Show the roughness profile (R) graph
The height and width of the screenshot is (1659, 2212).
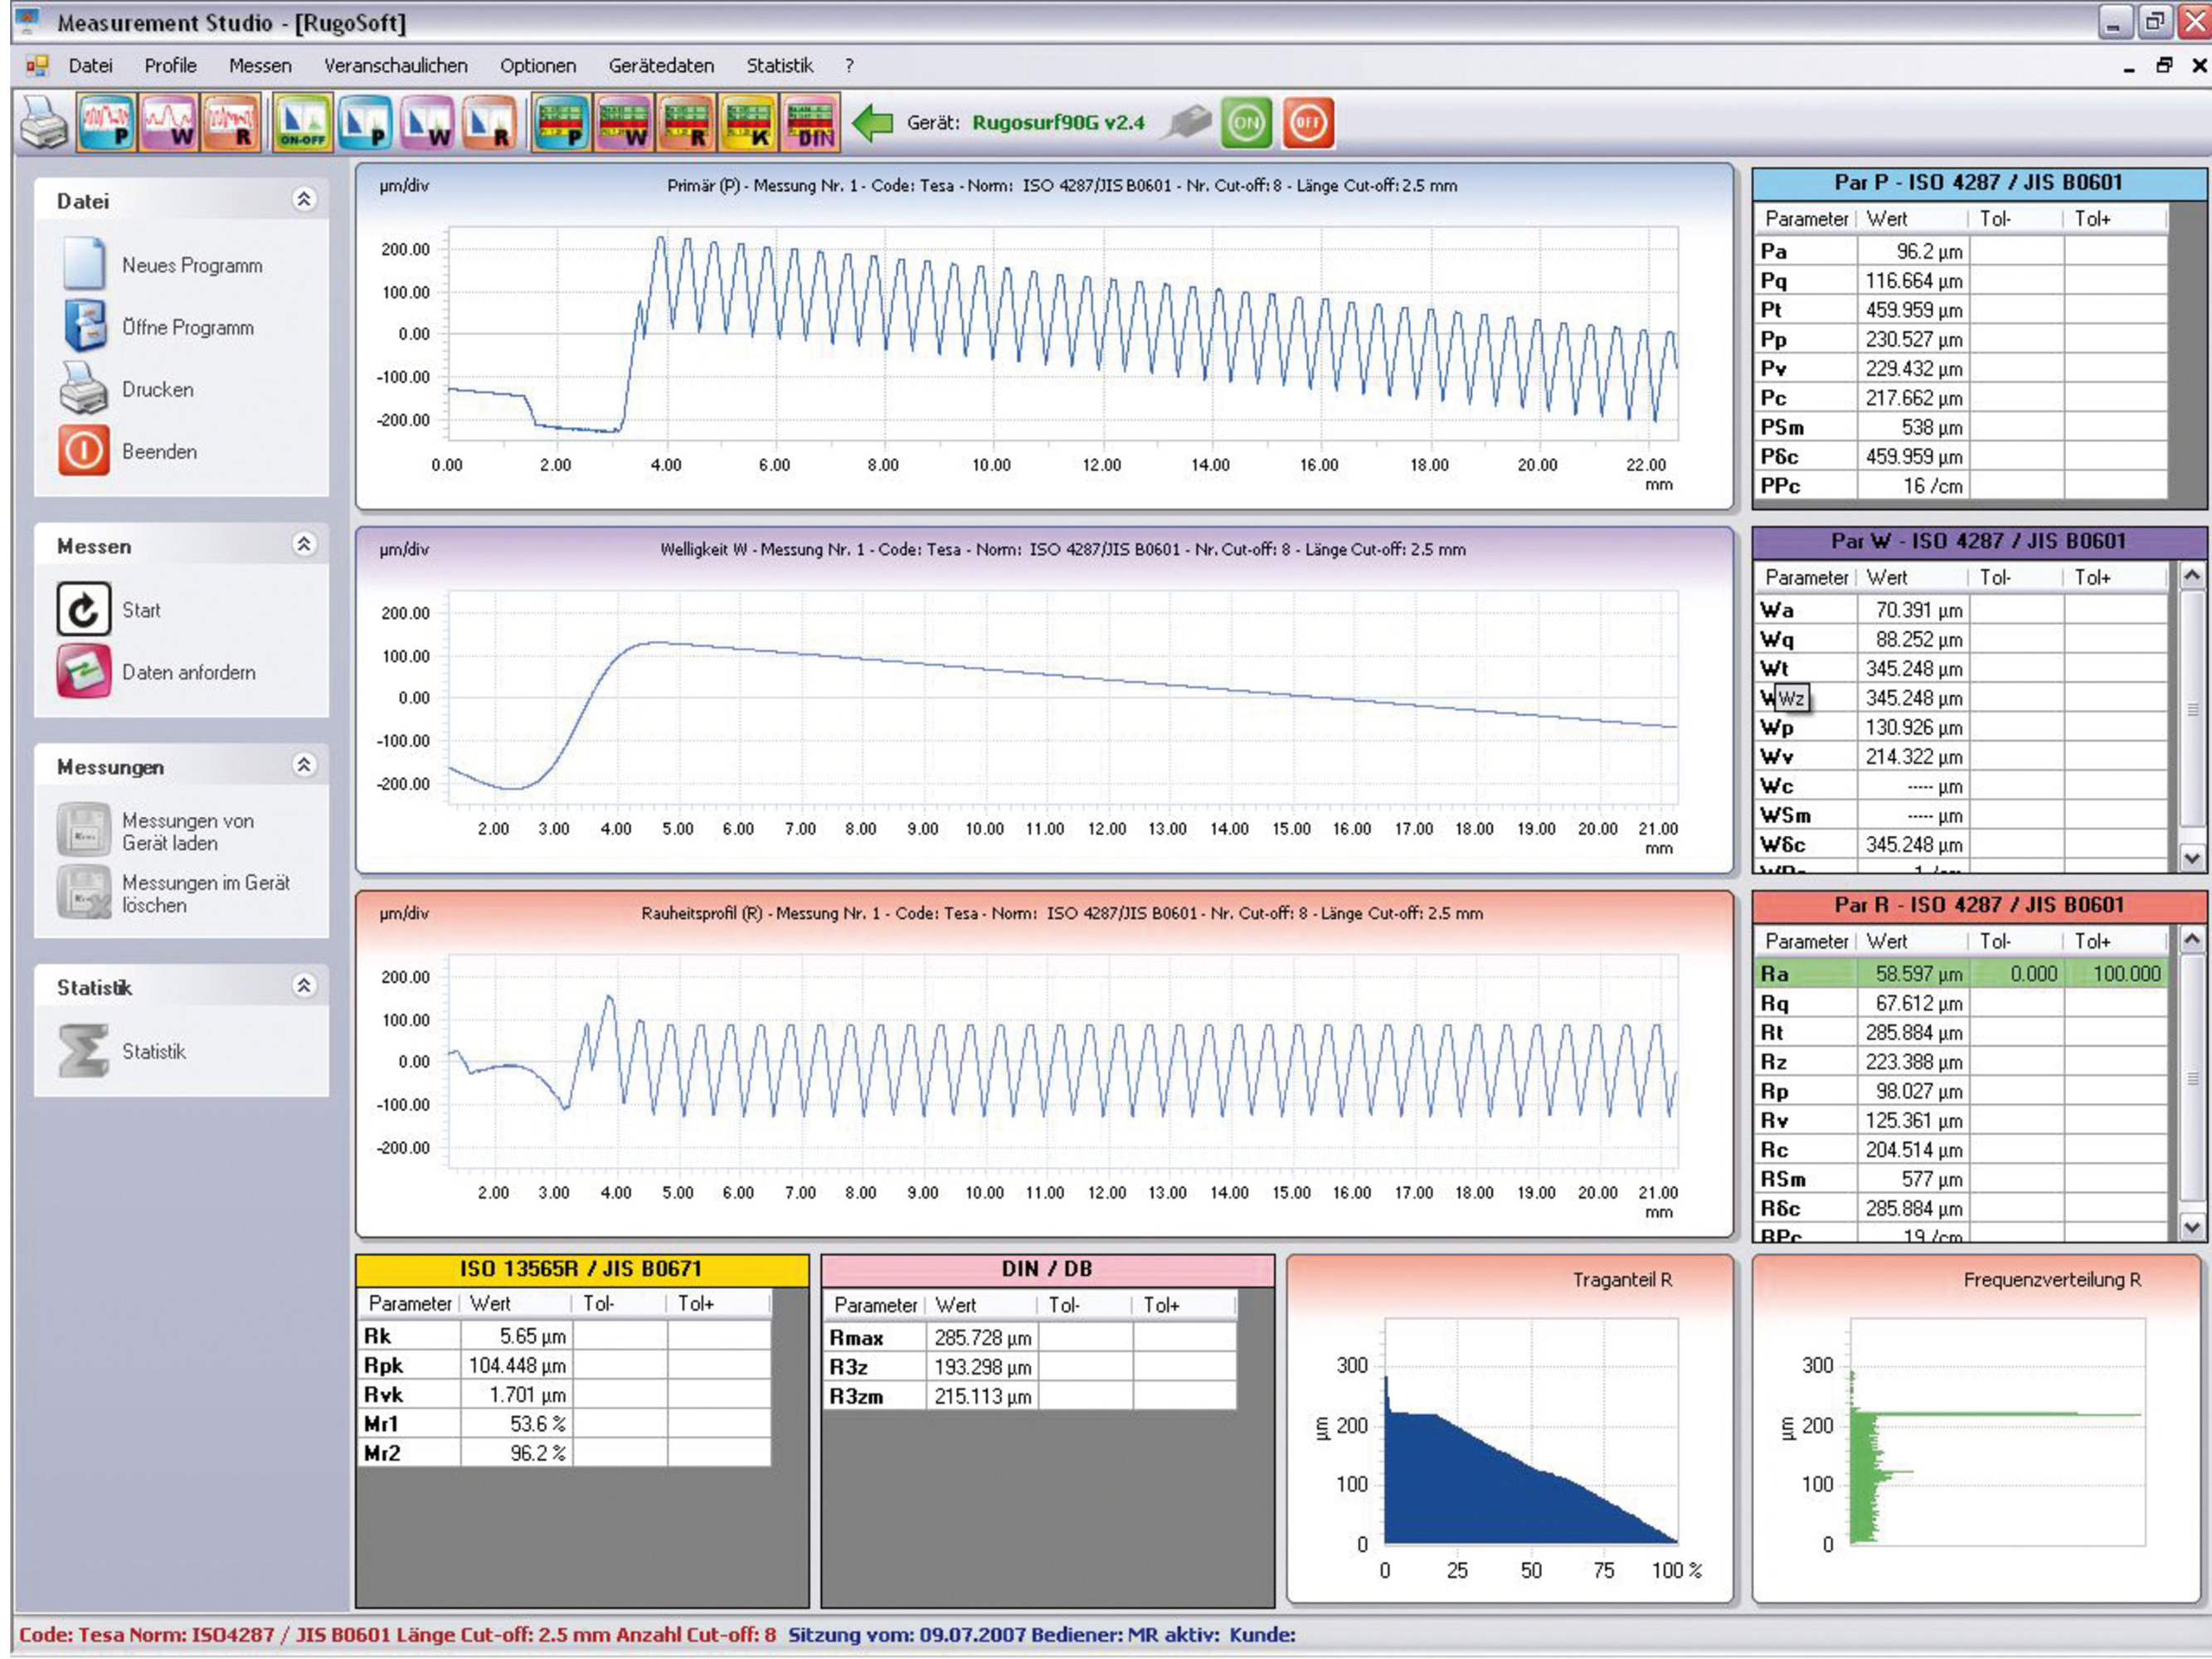tap(230, 122)
